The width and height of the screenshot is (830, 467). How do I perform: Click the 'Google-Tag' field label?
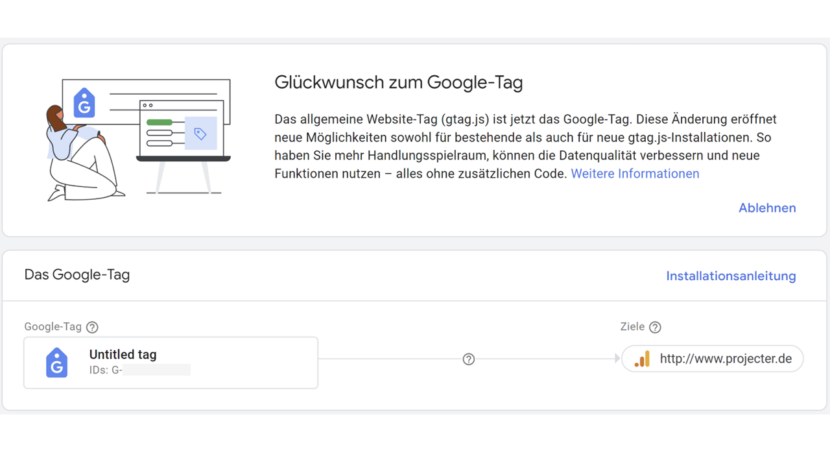coord(53,327)
